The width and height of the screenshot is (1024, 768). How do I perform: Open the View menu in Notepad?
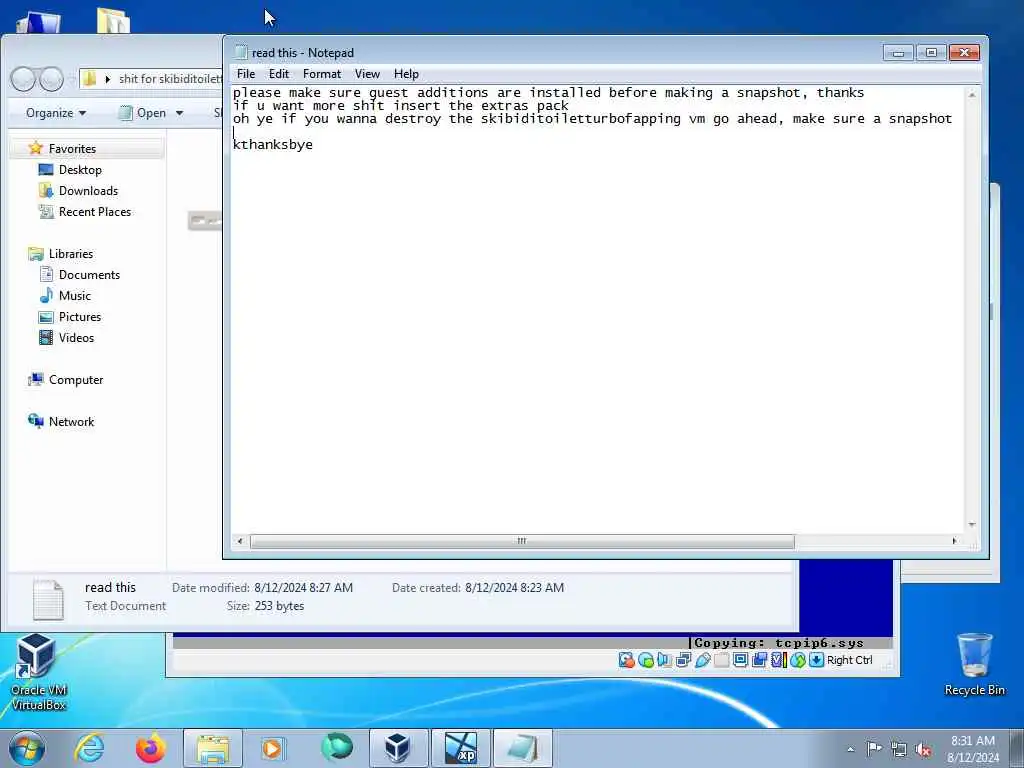(367, 74)
